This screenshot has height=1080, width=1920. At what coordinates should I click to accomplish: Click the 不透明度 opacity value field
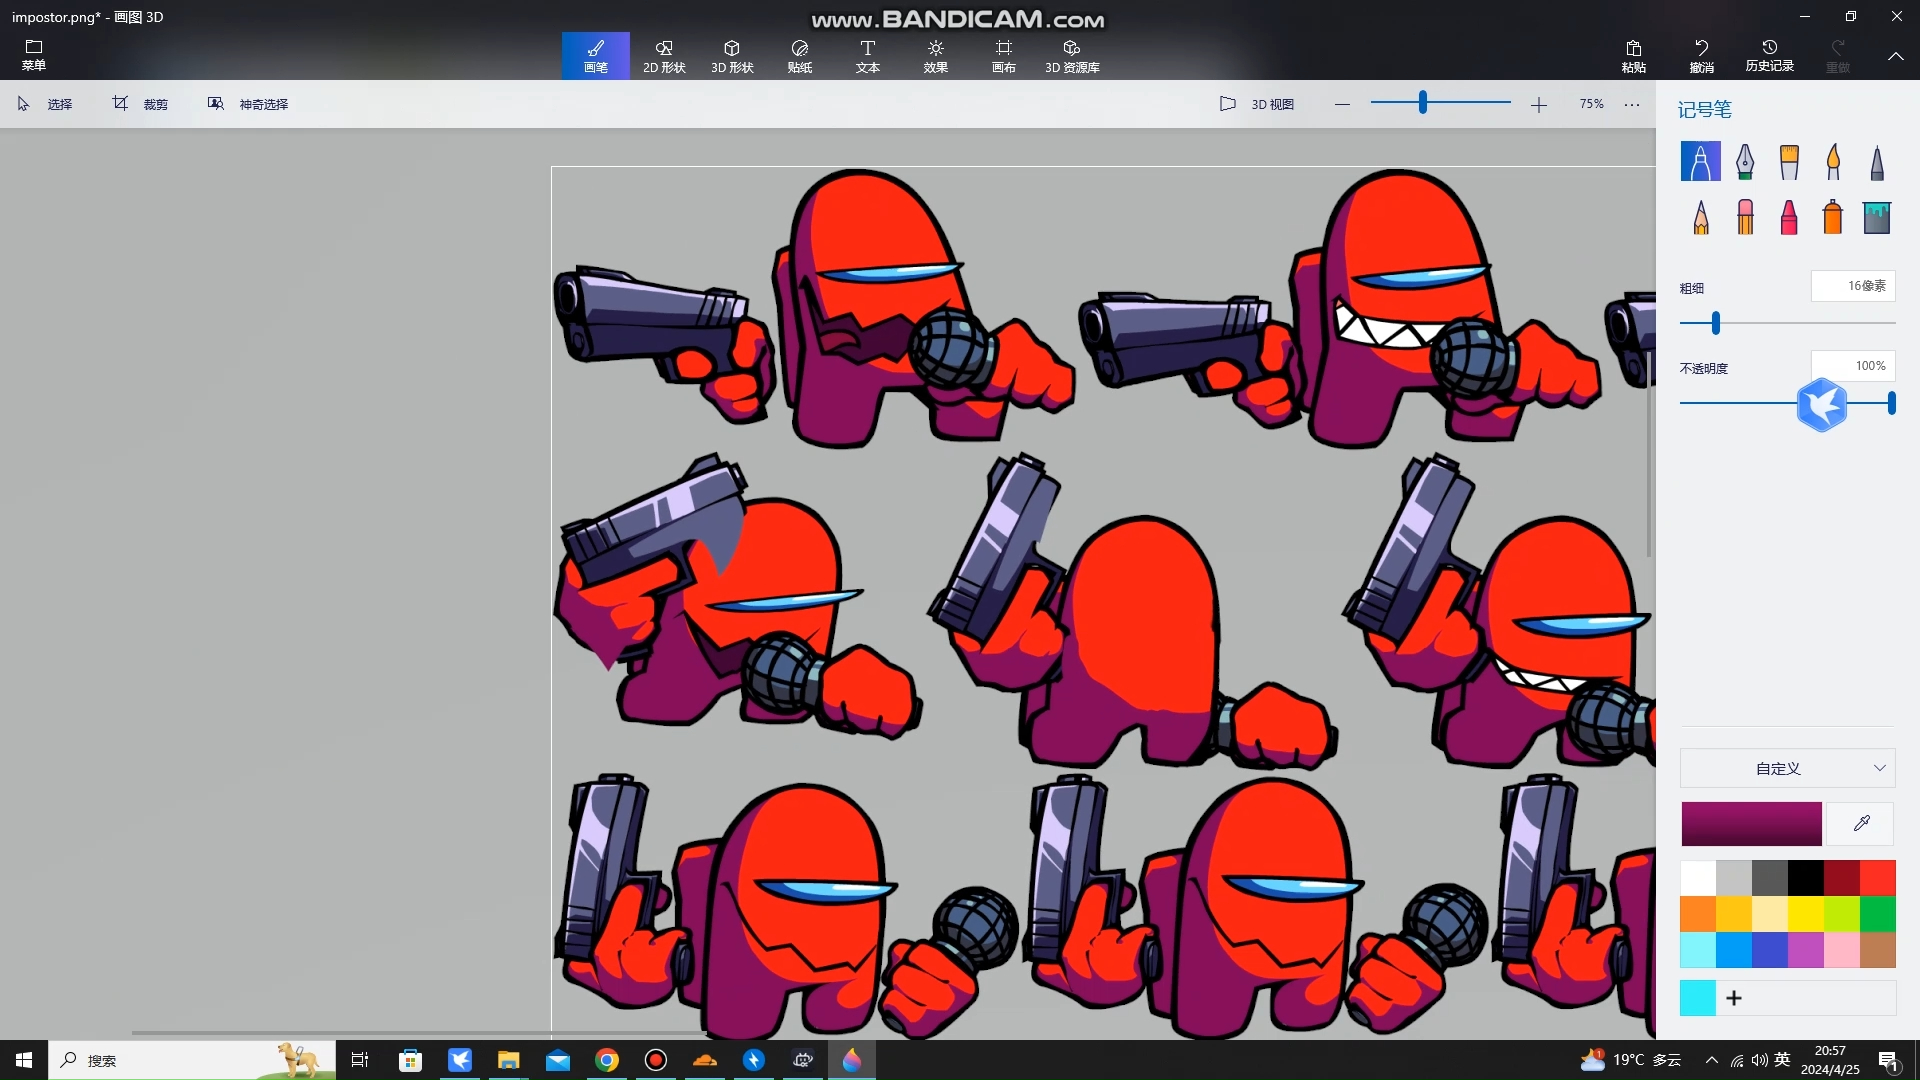1853,366
